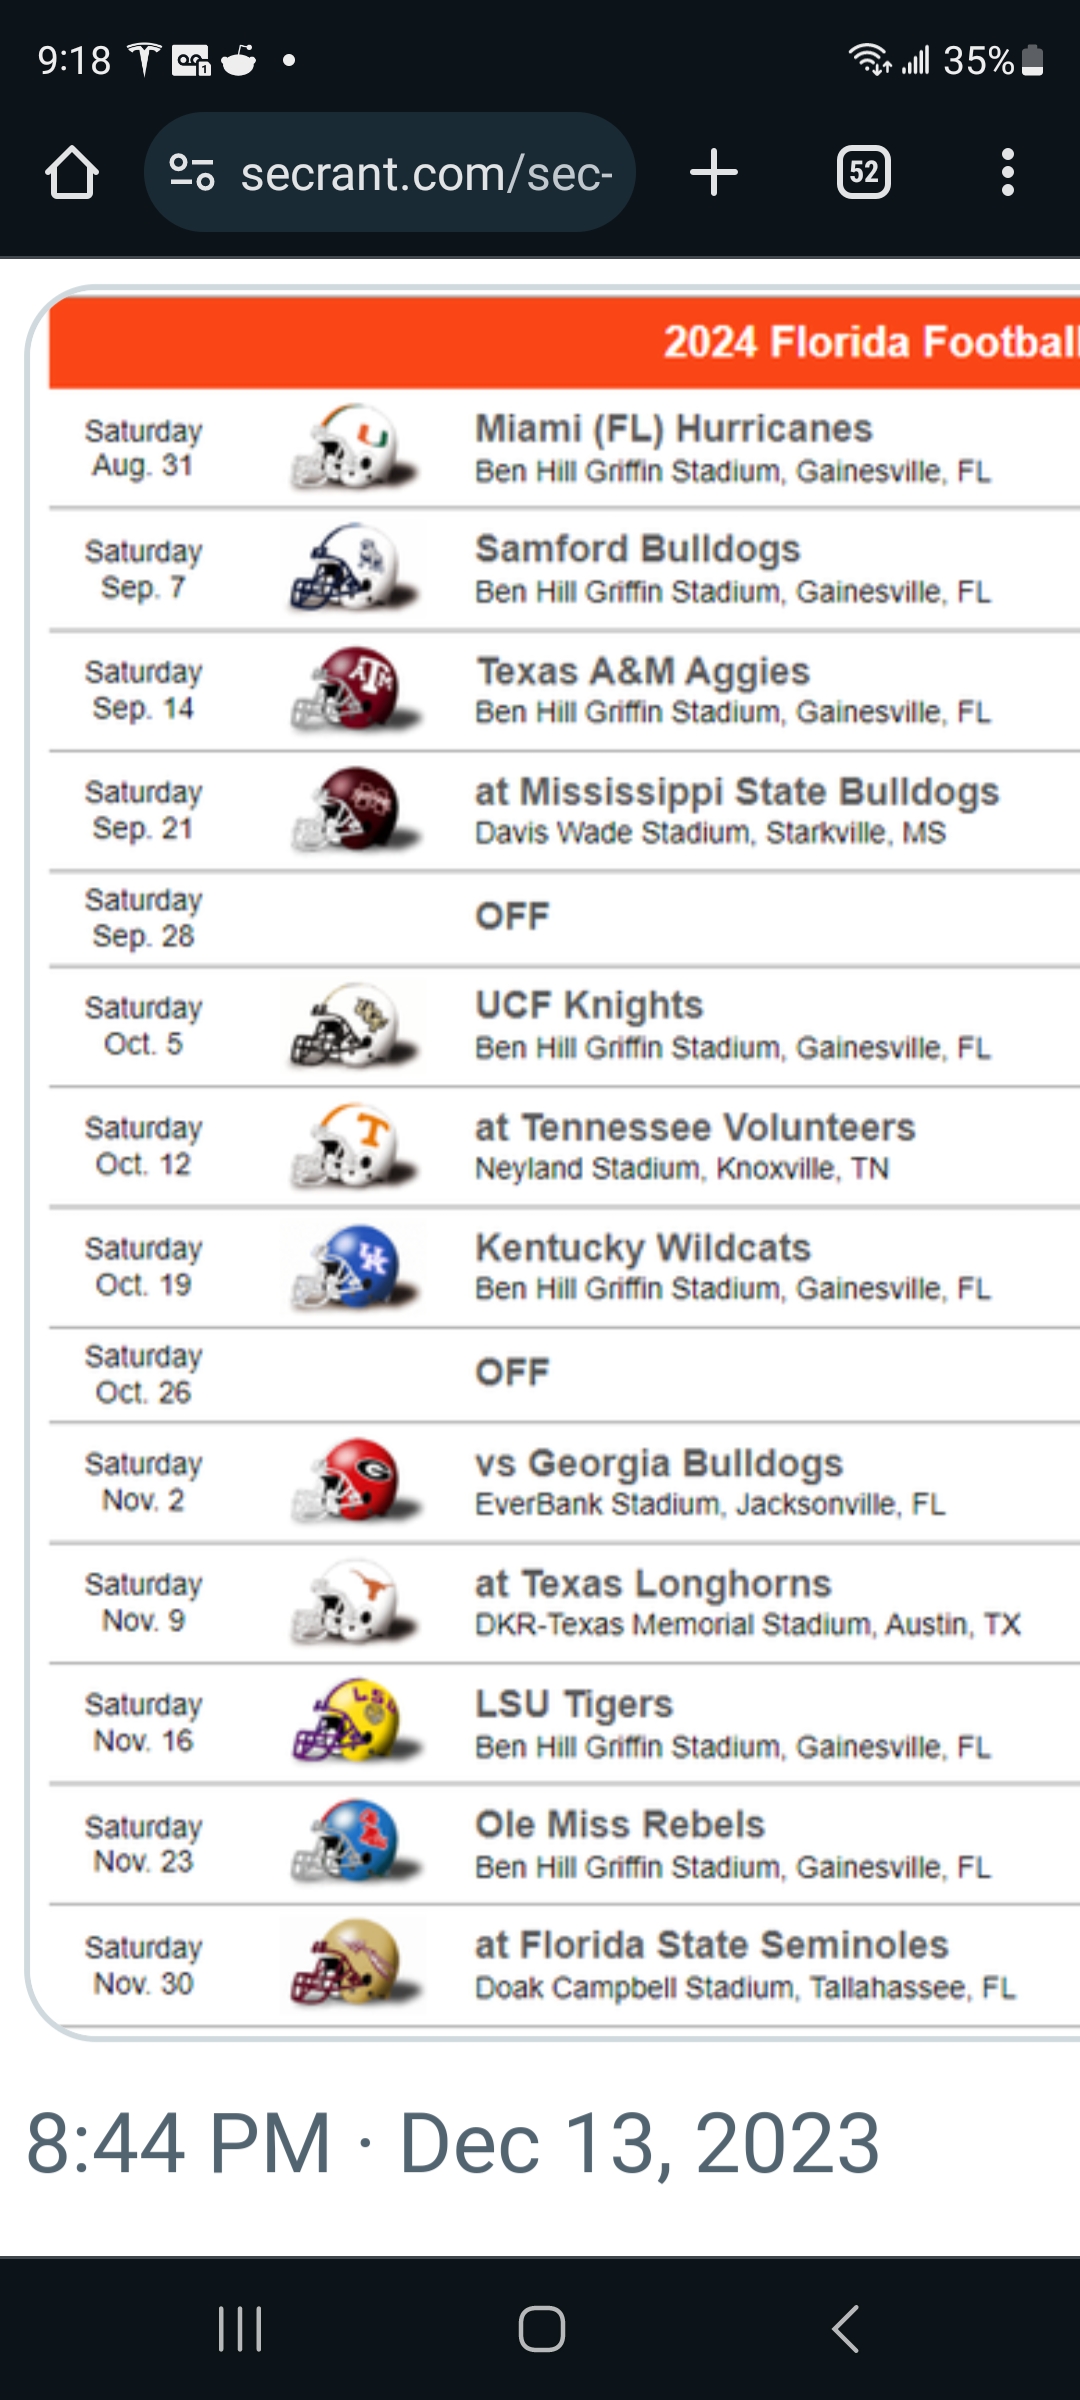Tap the Georgia Bulldogs helmet icon
Screen dimensions: 1080x2400
tap(354, 1481)
